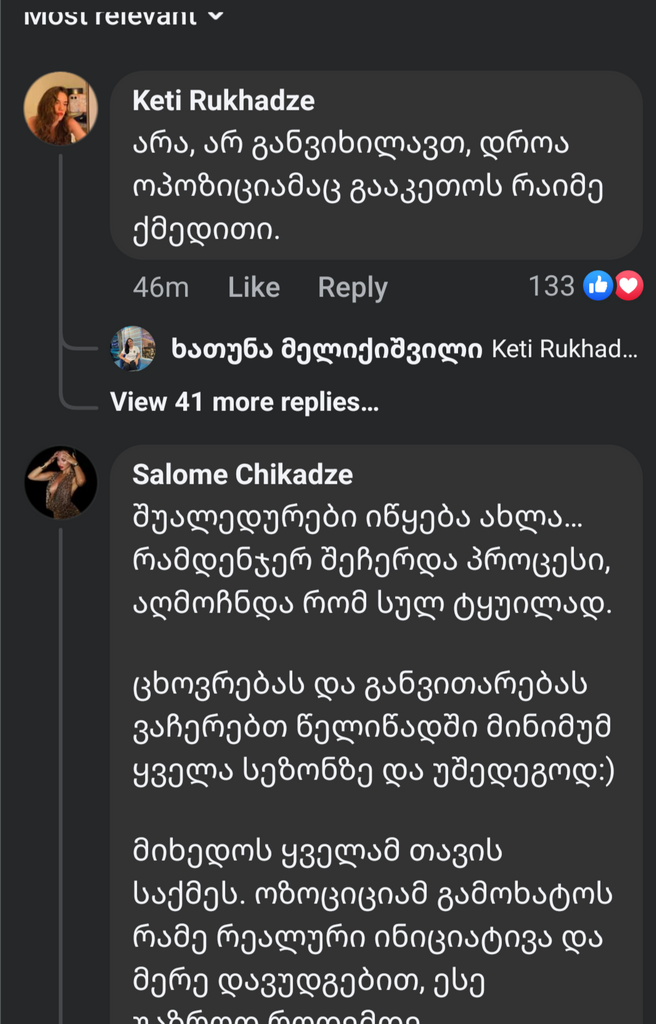Open Salome Chikadze's profile via her name

click(243, 475)
